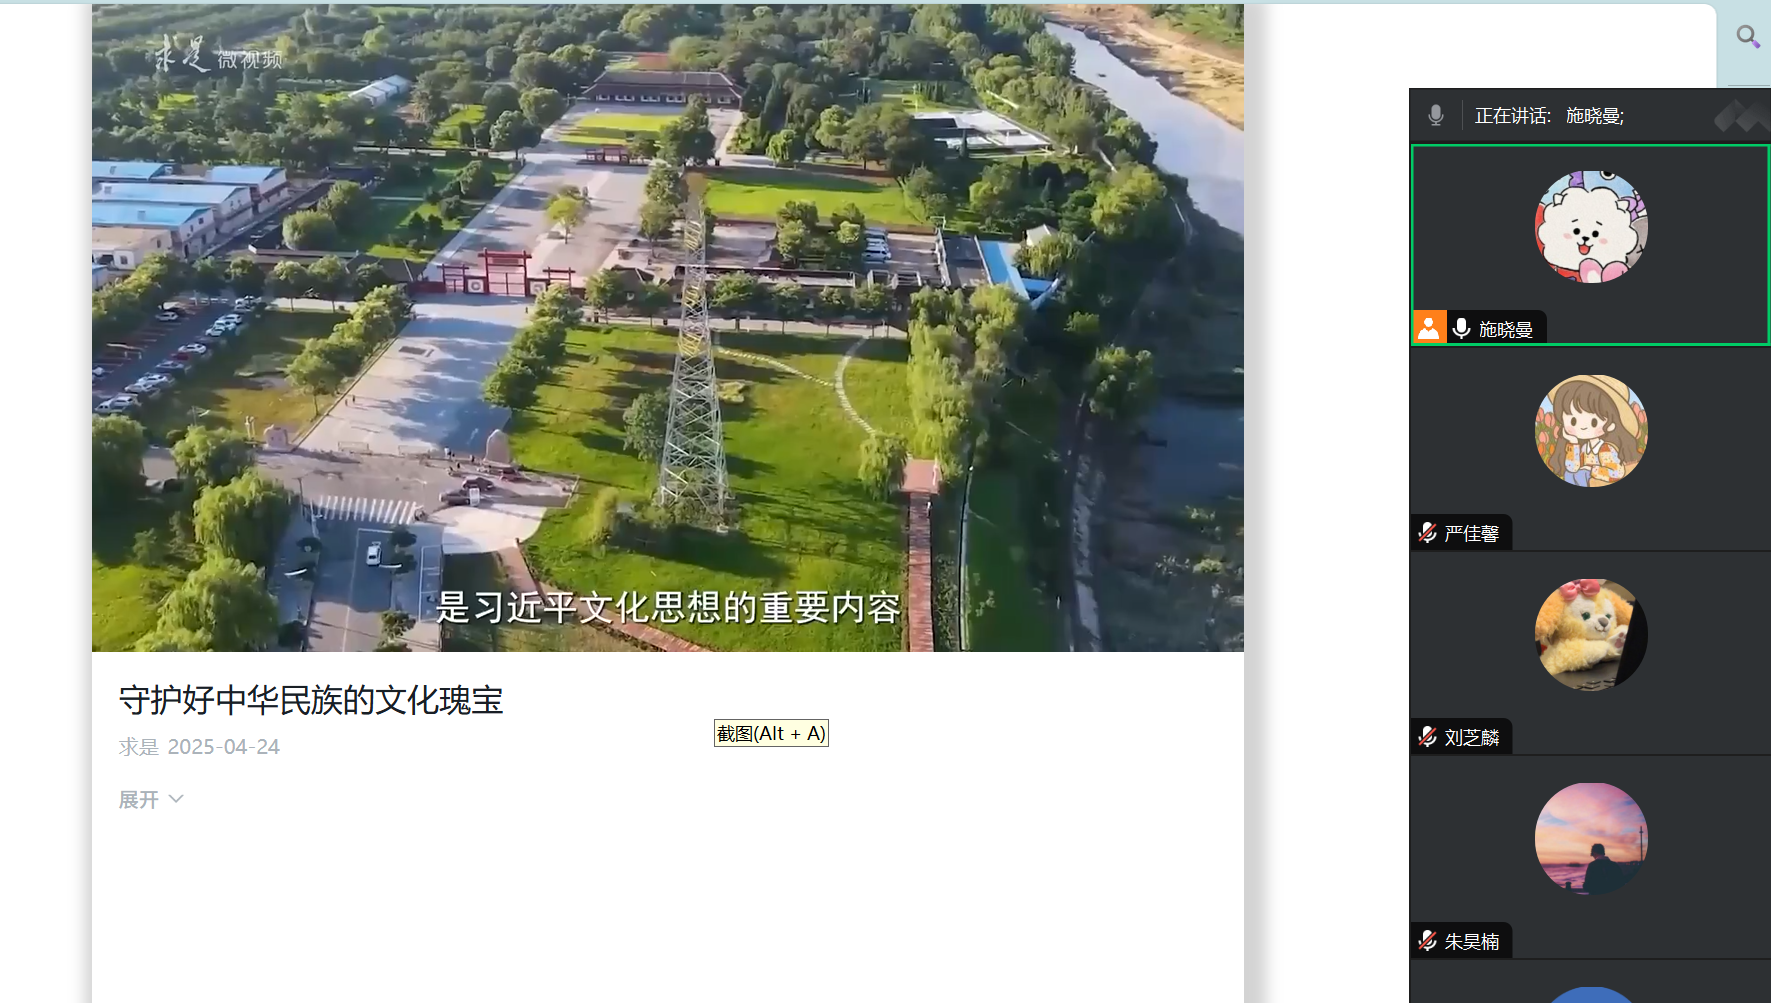Click the name label 严佳馨
Image resolution: width=1771 pixels, height=1003 pixels.
[x=1471, y=534]
